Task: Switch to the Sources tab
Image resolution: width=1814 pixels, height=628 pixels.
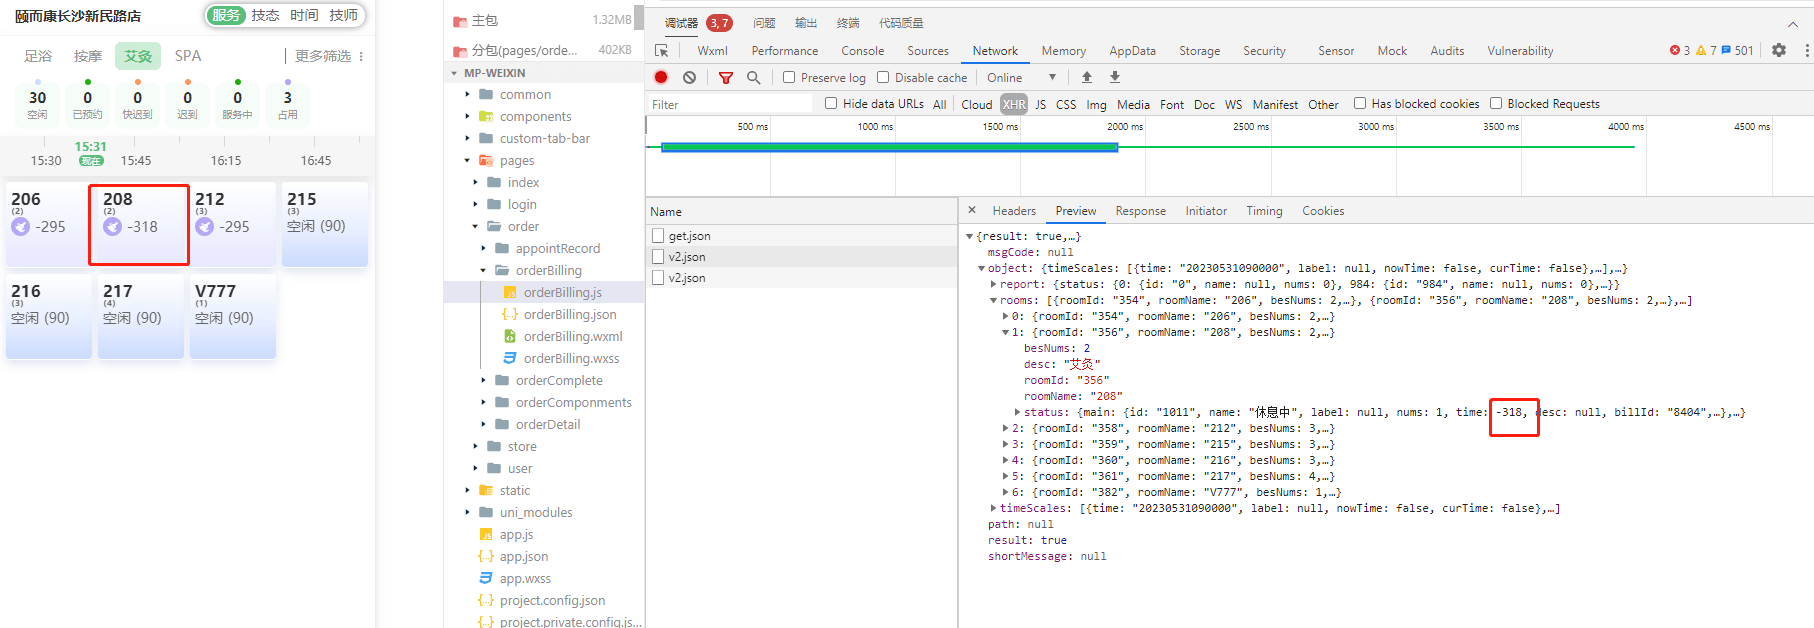Action: pyautogui.click(x=927, y=51)
